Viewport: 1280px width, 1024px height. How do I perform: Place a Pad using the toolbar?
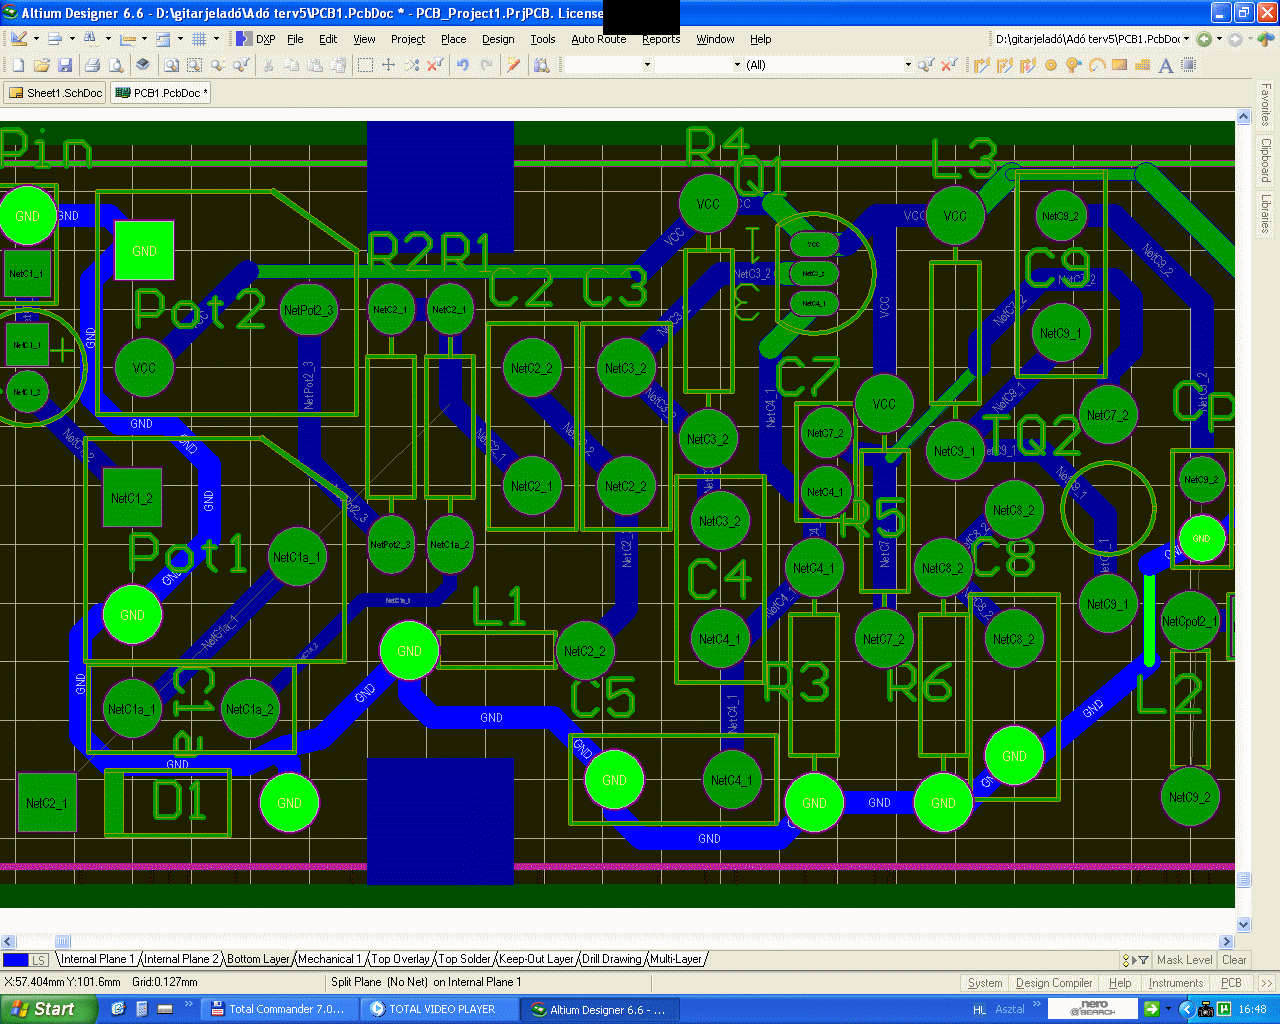tap(1050, 65)
